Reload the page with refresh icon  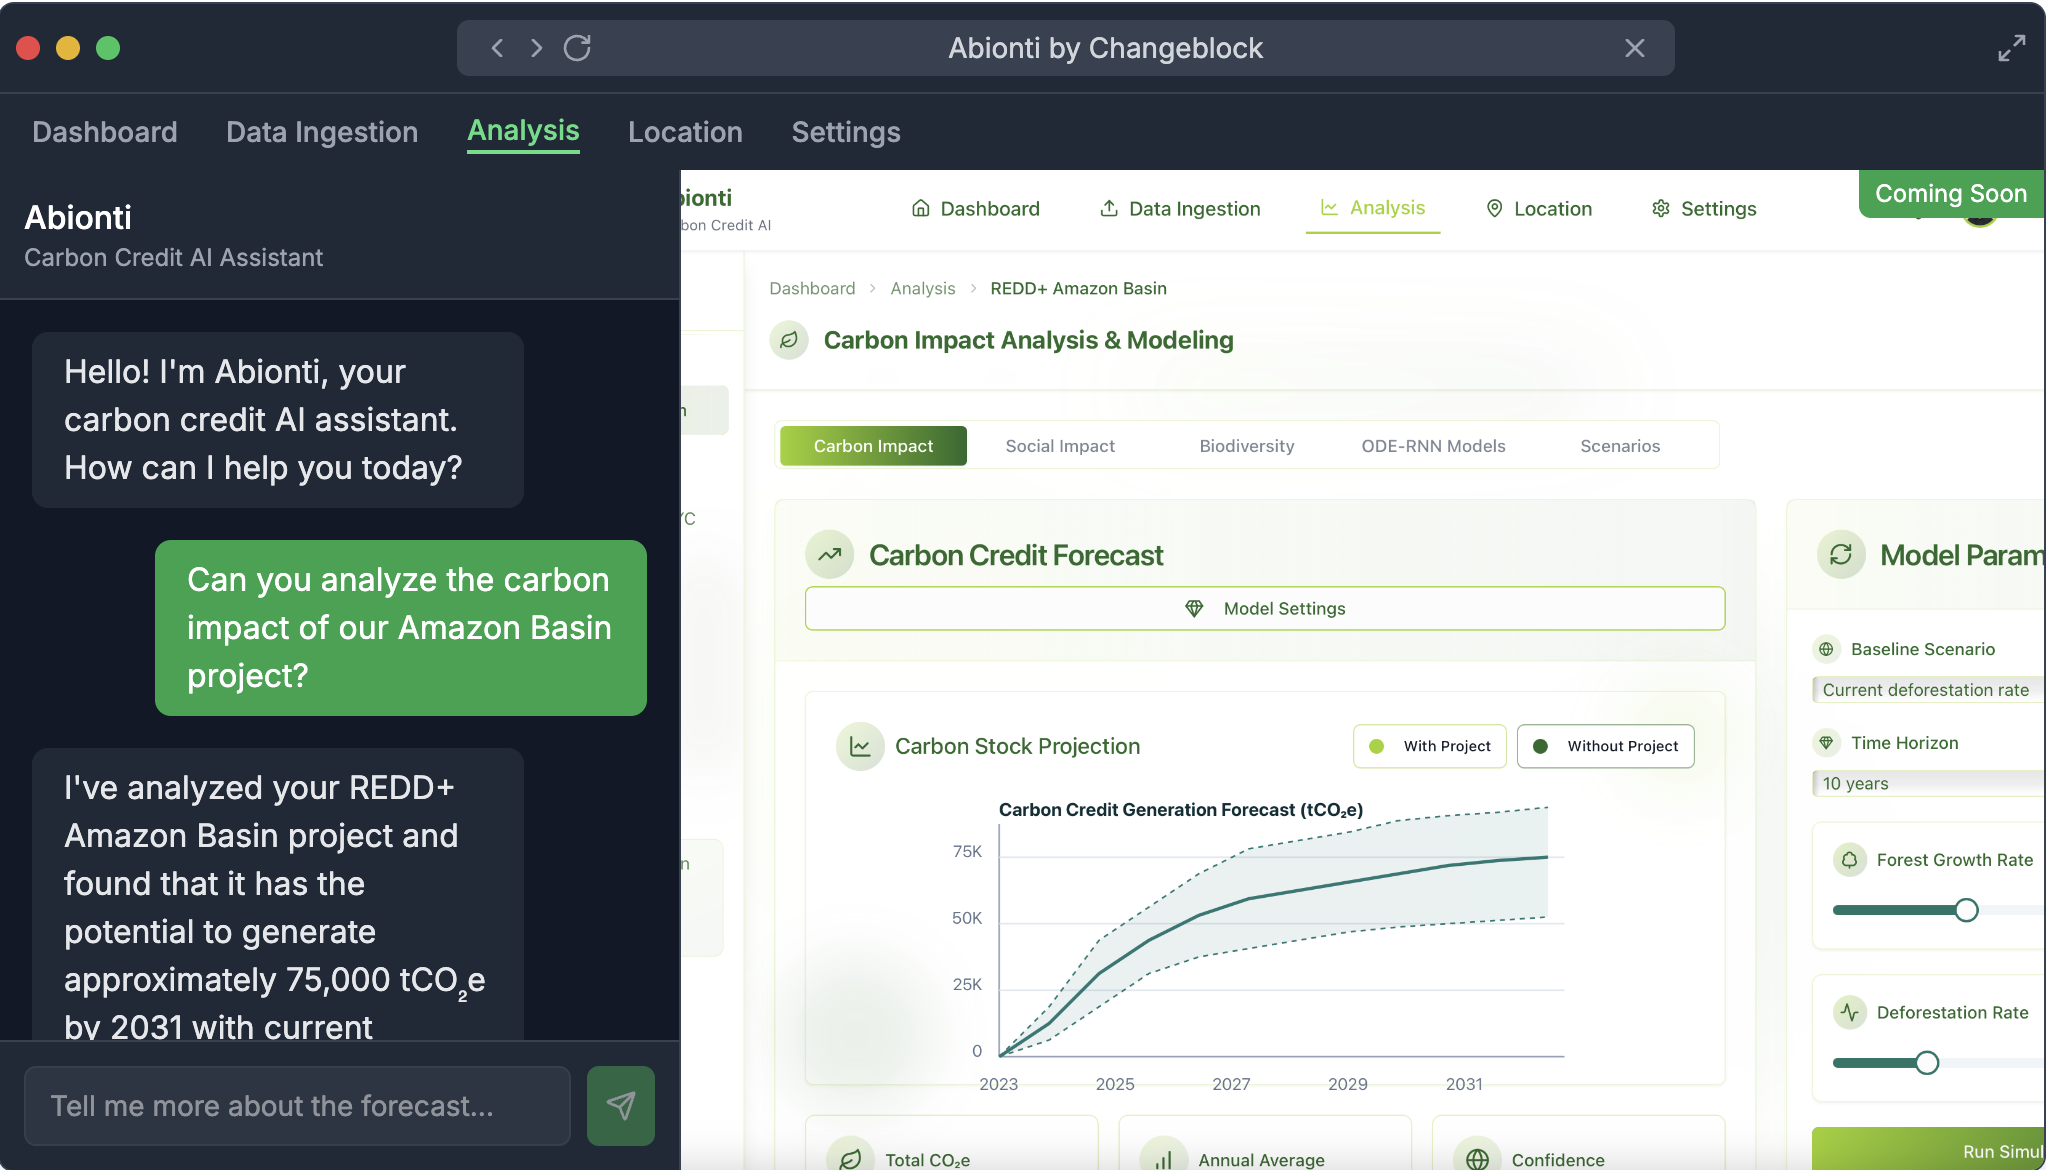[x=577, y=48]
